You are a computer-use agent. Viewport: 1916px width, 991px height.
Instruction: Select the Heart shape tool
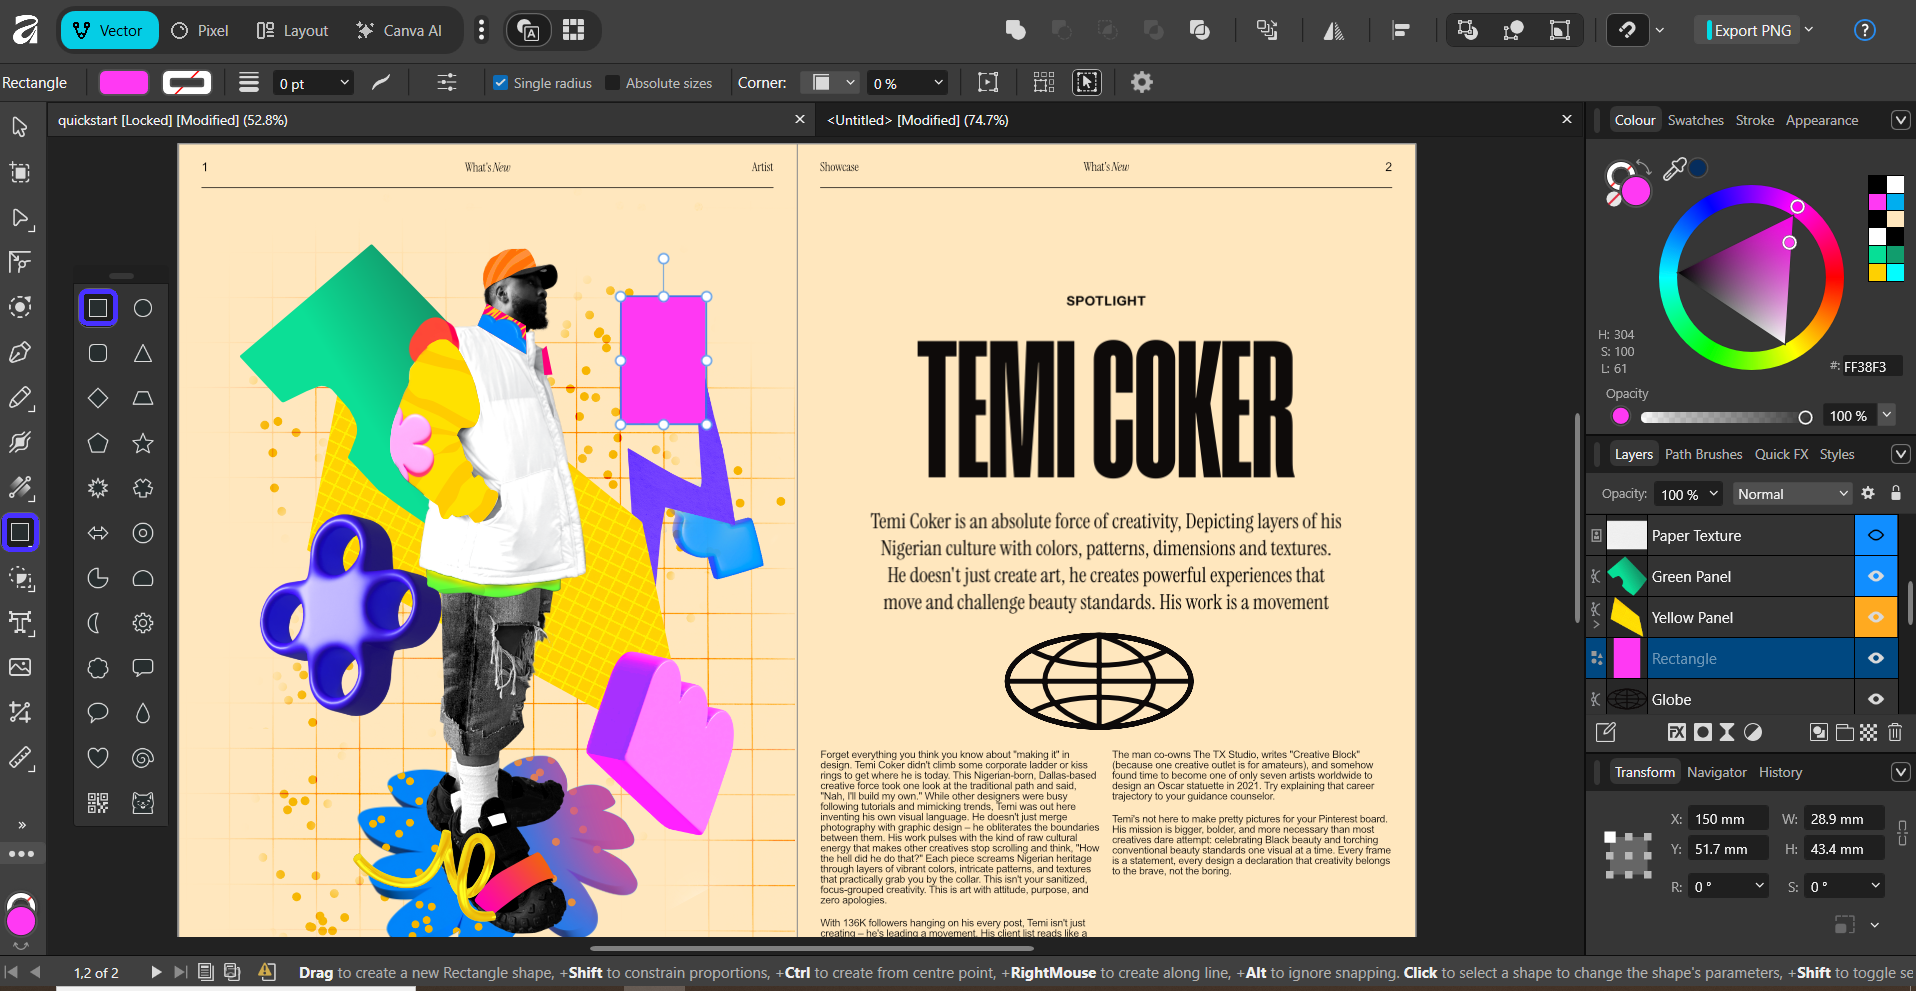[98, 758]
